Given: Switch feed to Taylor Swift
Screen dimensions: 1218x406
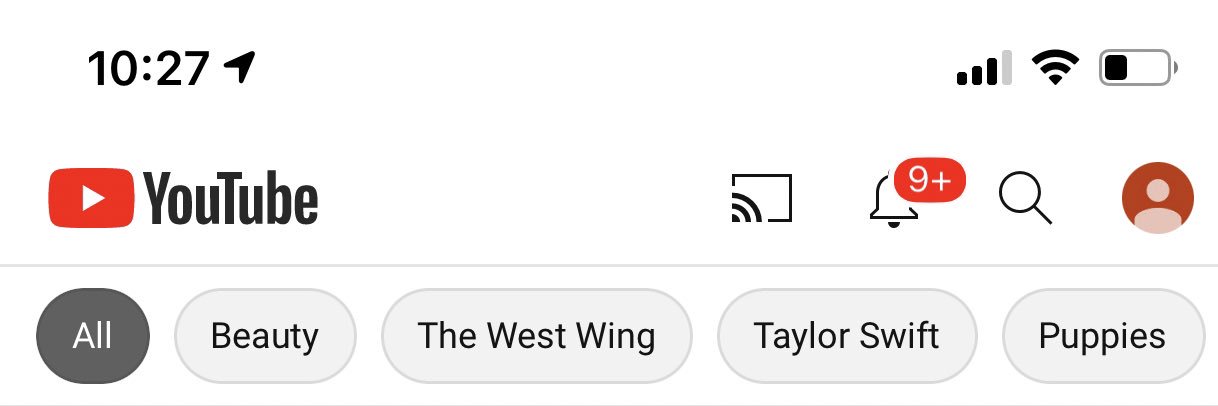Looking at the screenshot, I should click(847, 336).
